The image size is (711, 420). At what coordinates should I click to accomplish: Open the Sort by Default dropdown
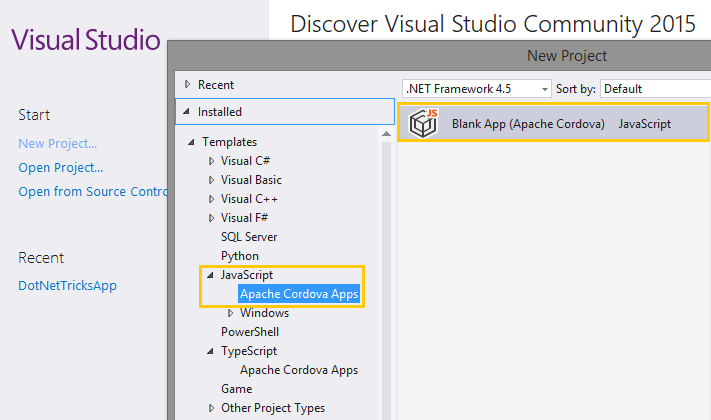(x=654, y=89)
